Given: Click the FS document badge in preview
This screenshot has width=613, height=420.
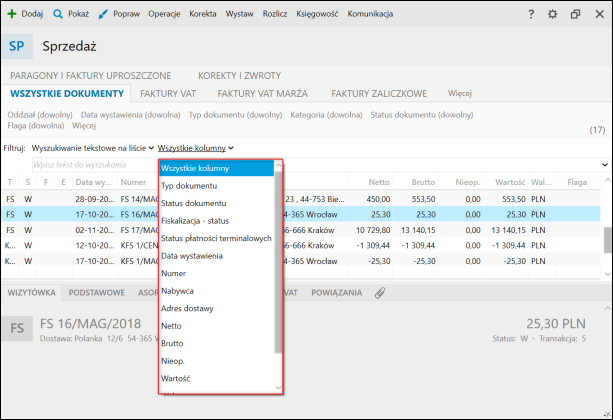Looking at the screenshot, I should pyautogui.click(x=18, y=329).
